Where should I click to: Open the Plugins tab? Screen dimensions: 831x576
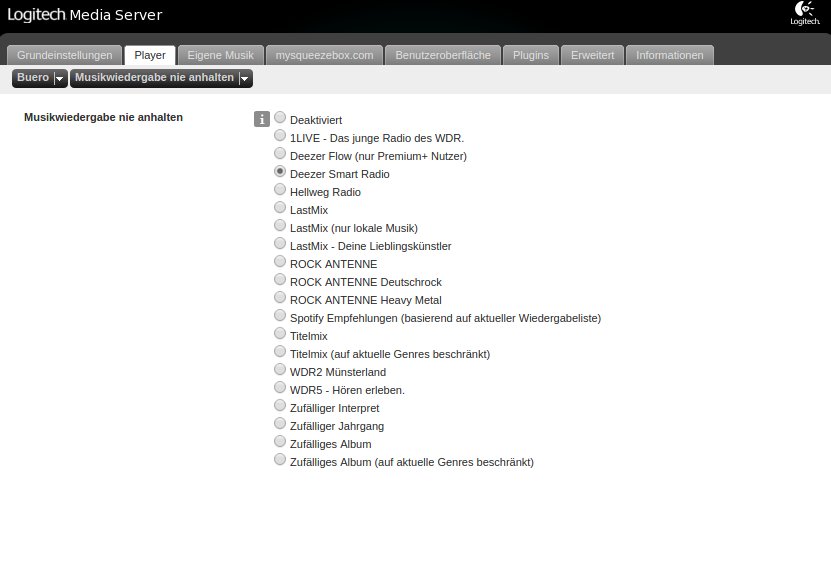point(531,55)
